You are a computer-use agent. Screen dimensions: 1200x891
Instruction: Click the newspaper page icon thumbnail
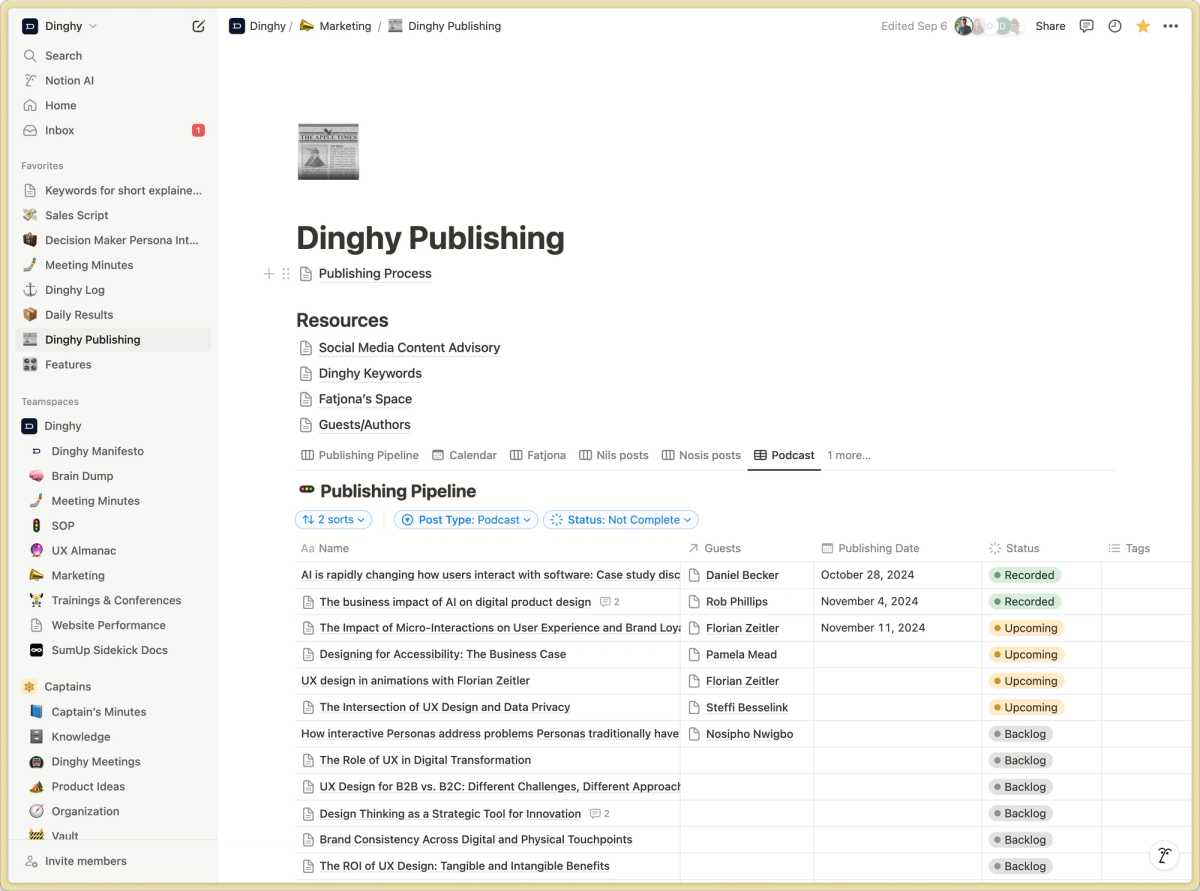(328, 151)
